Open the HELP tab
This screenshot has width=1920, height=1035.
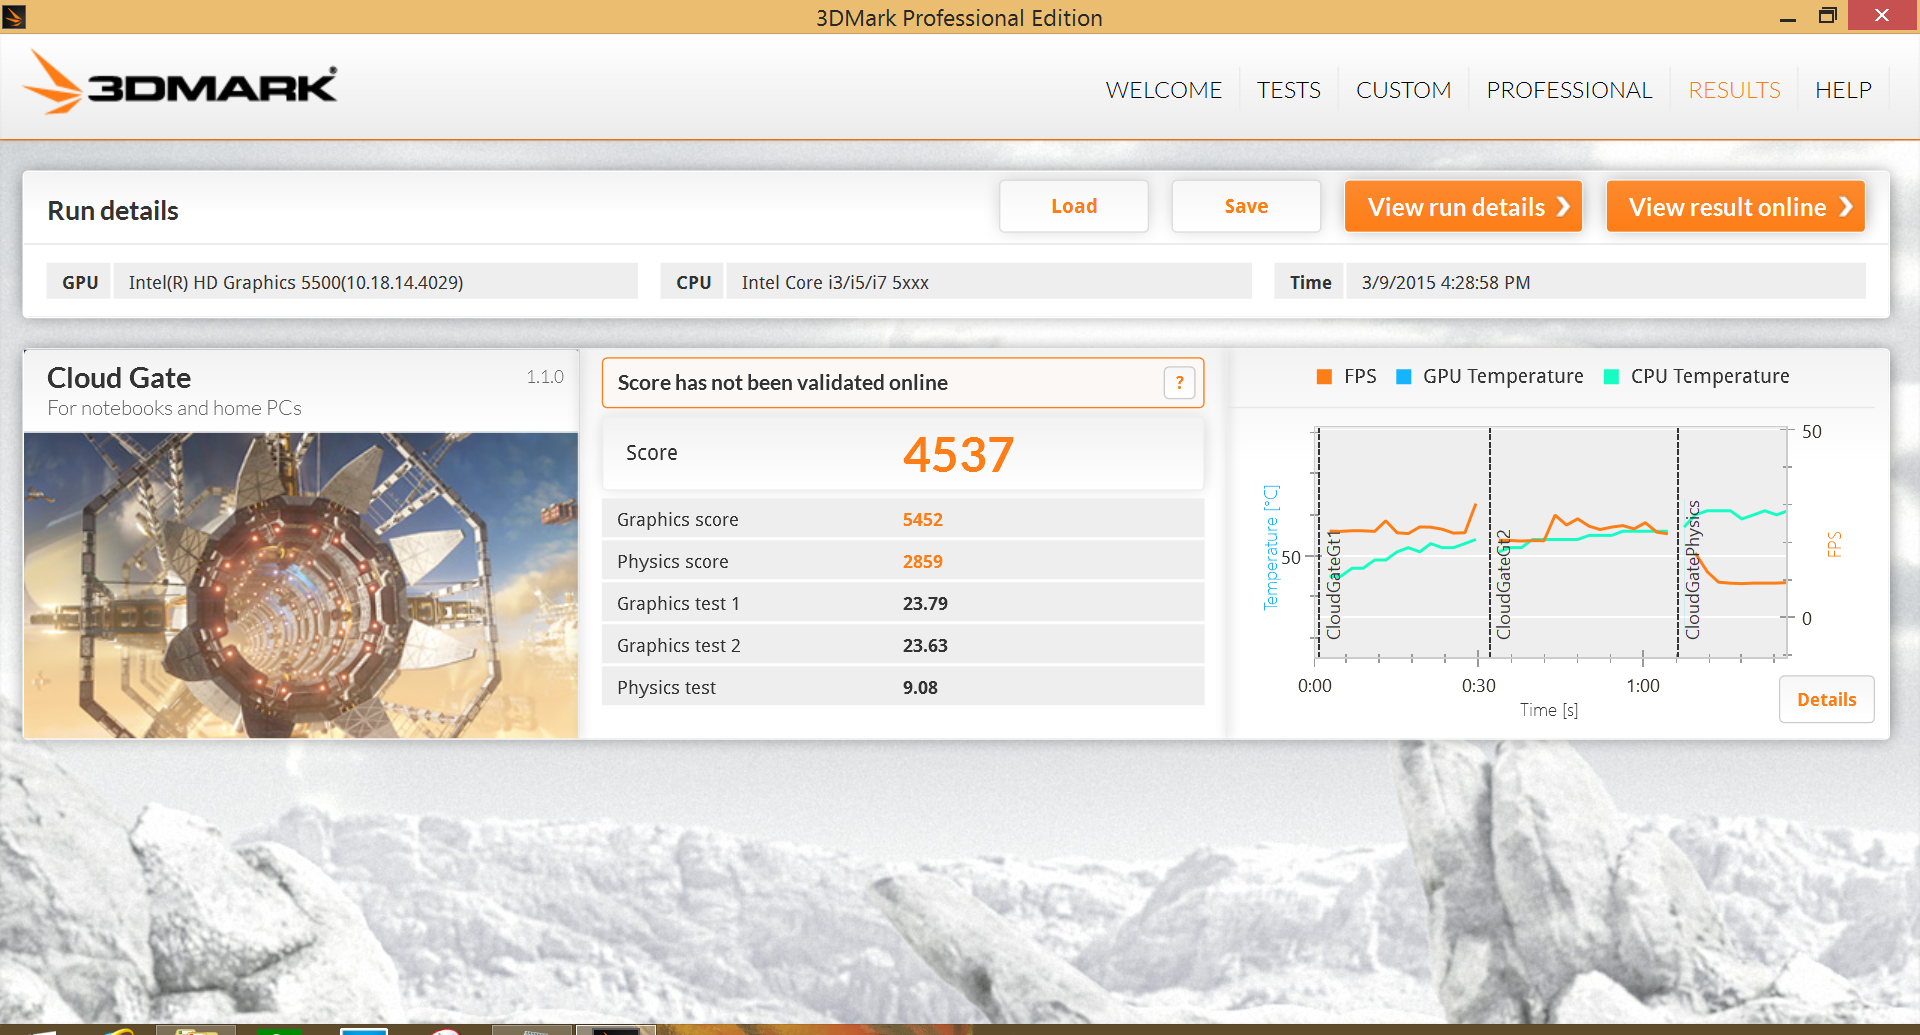pos(1843,90)
